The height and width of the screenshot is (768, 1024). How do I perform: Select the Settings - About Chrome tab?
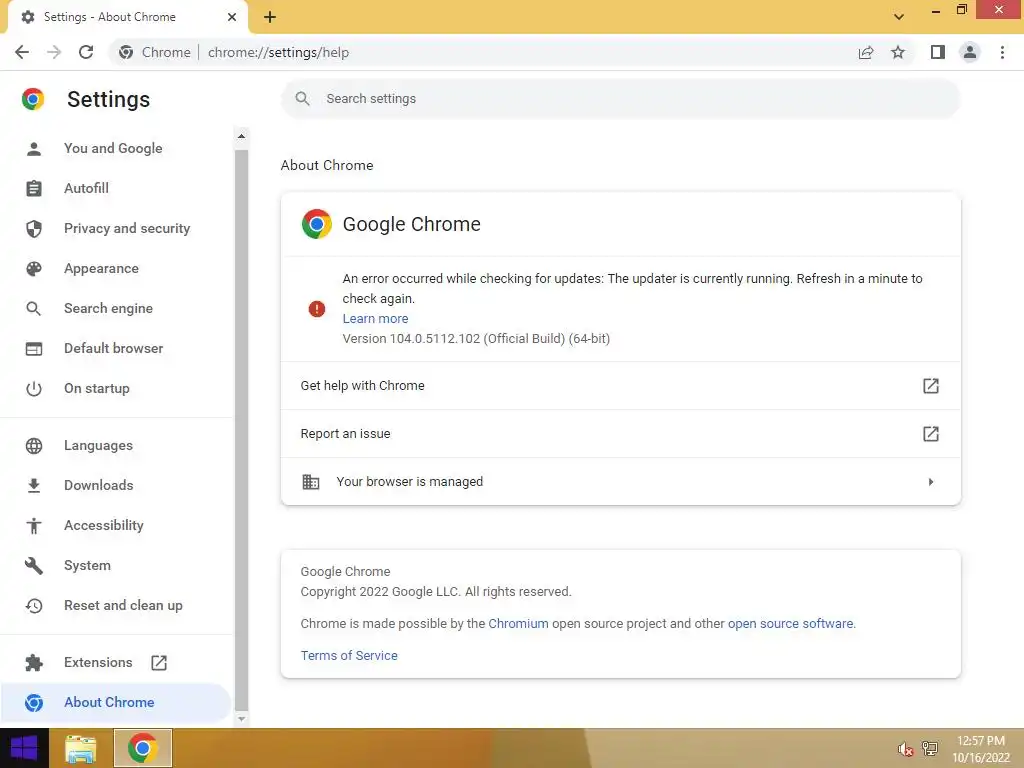point(128,17)
